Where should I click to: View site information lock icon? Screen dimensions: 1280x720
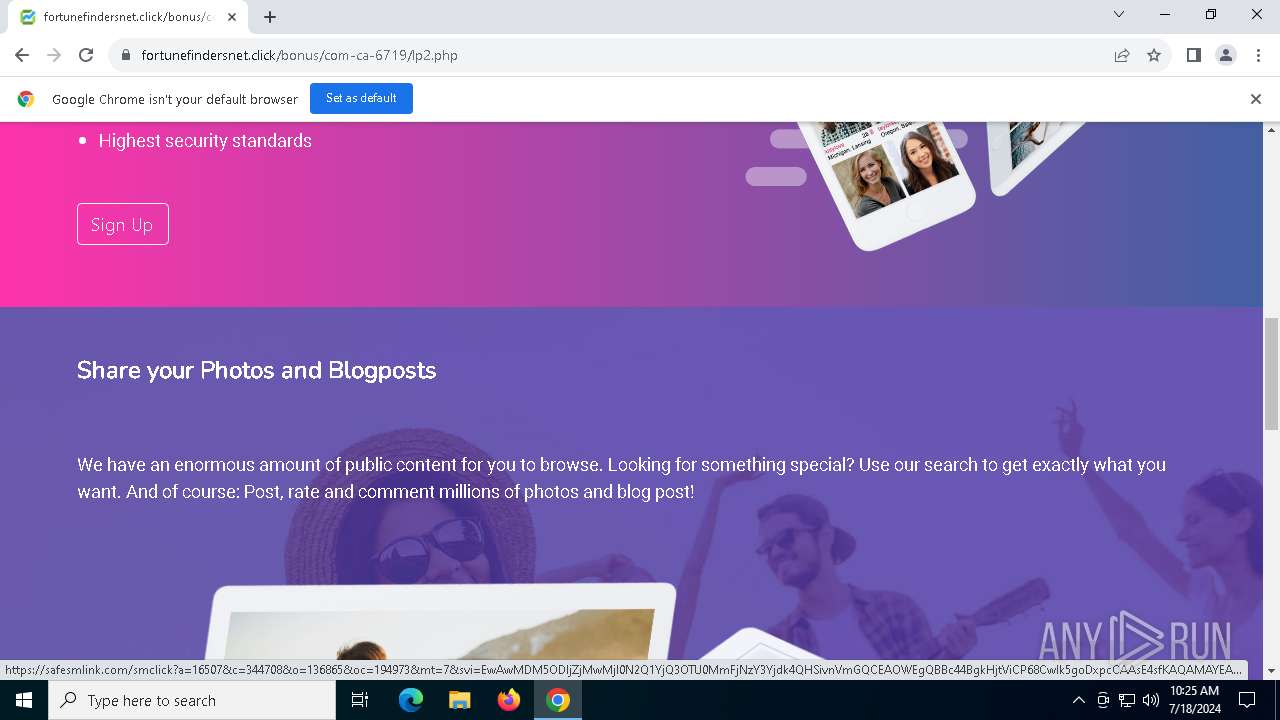pyautogui.click(x=125, y=55)
